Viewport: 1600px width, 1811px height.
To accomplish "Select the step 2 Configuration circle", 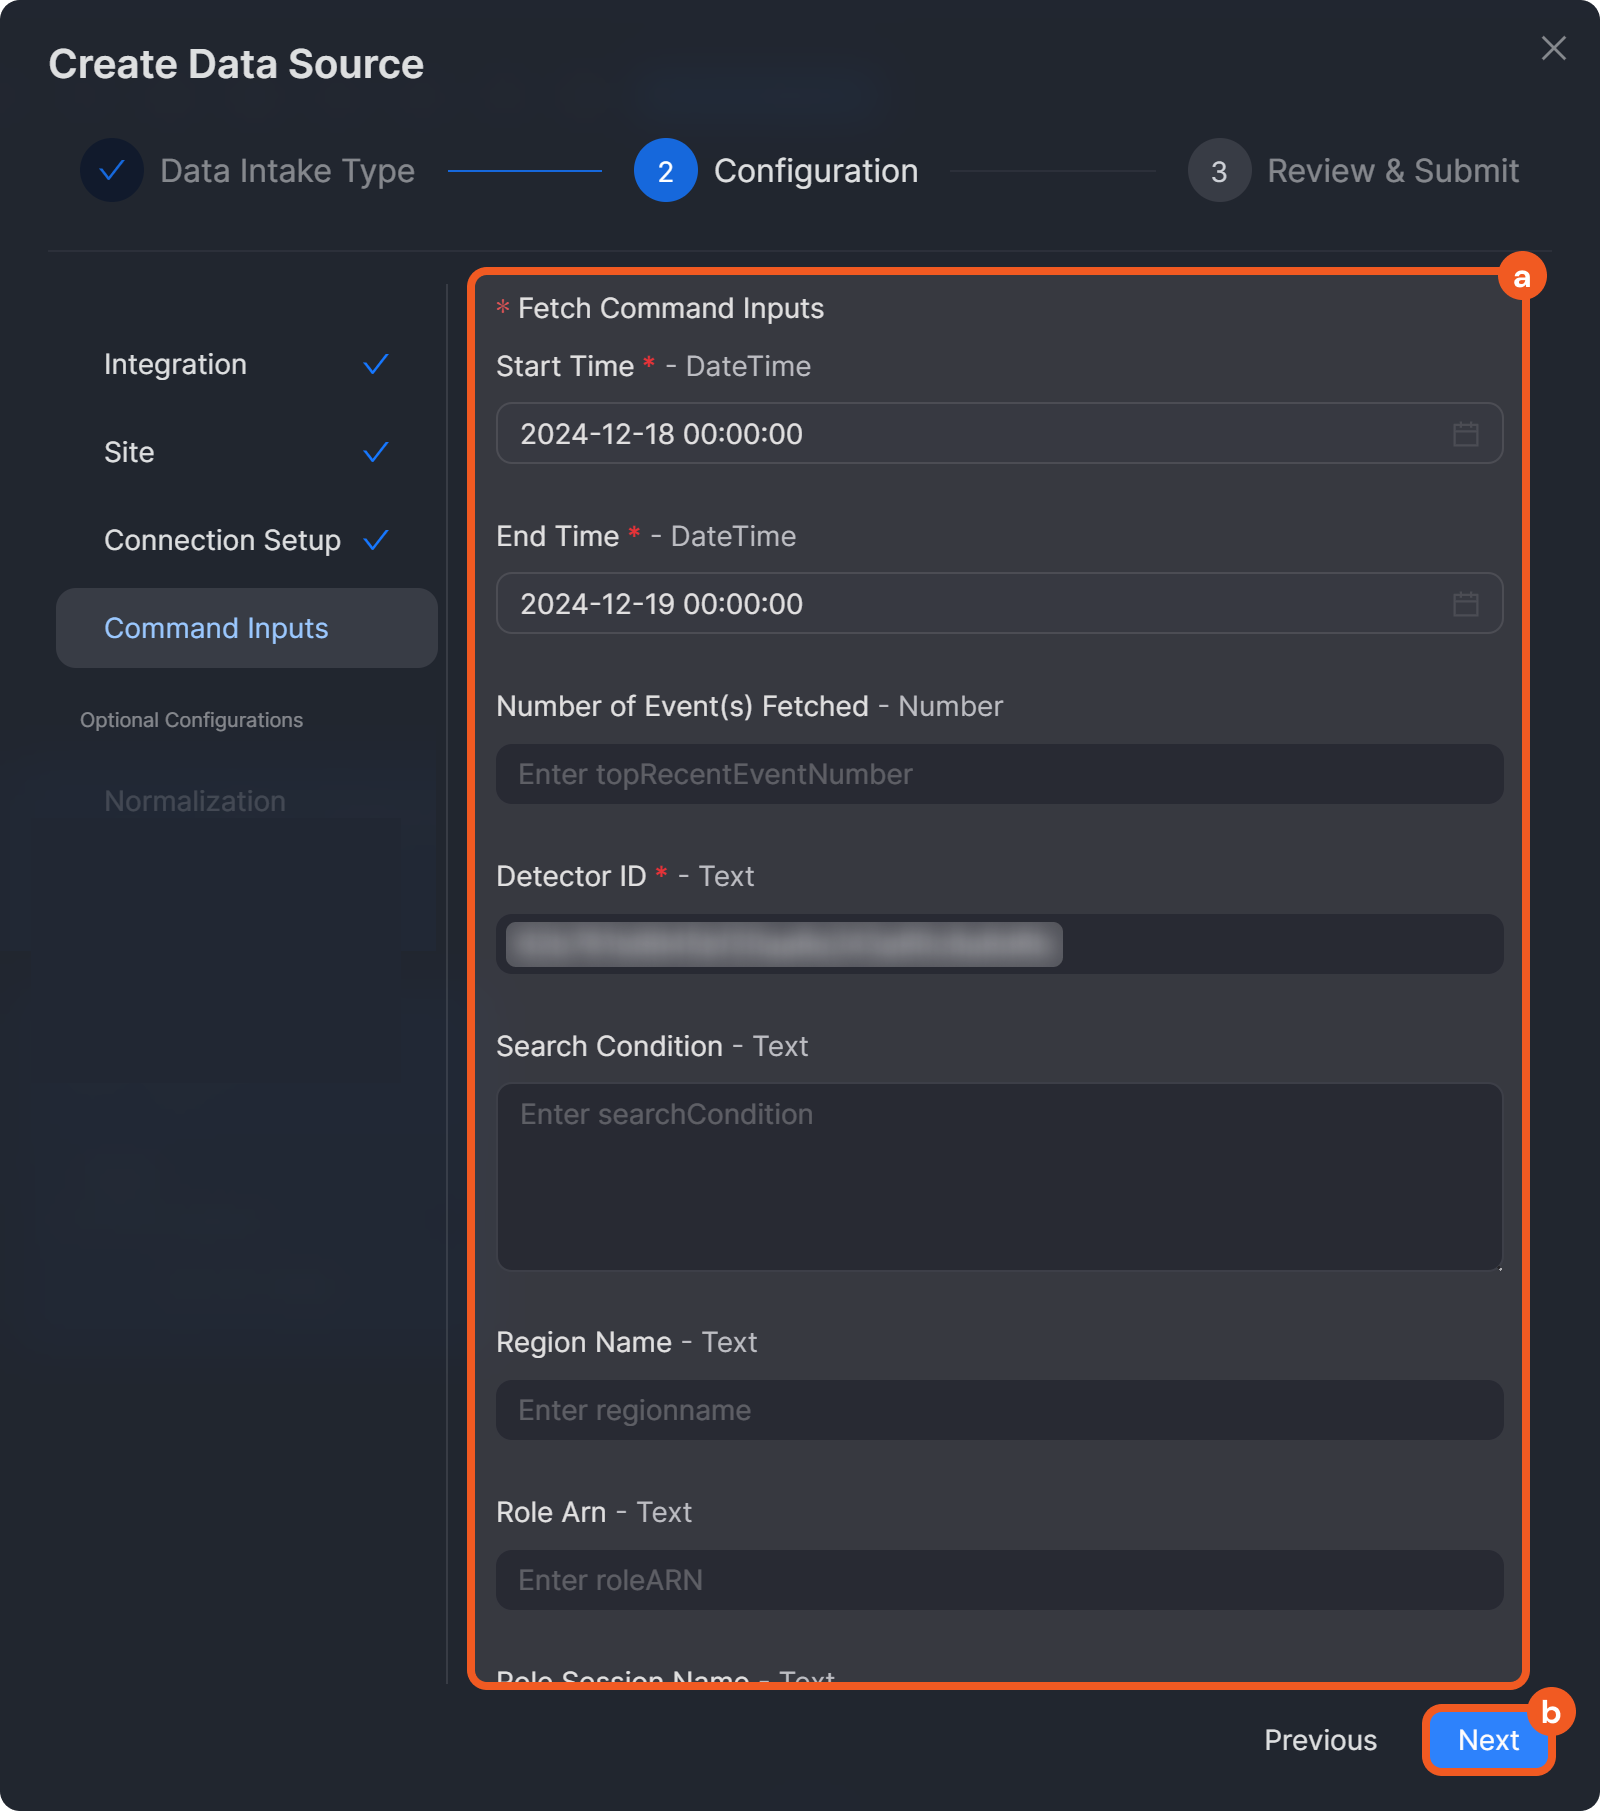I will pyautogui.click(x=665, y=170).
